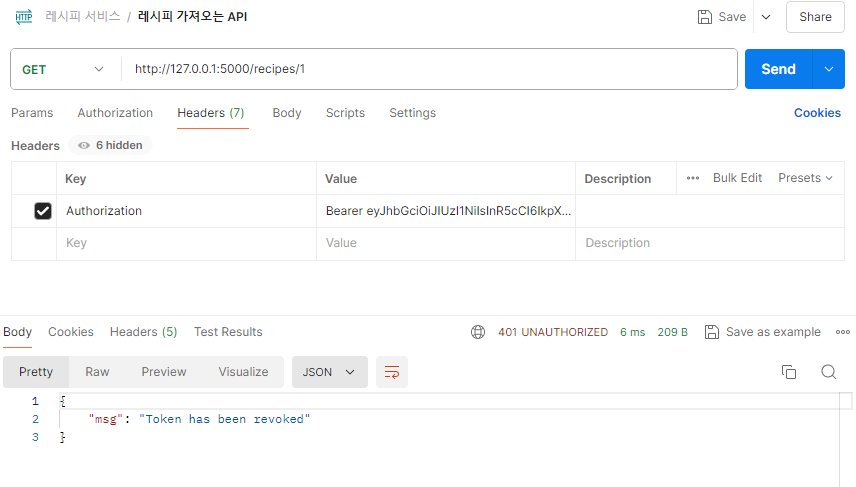Open the Settings tab
Screen dimensions: 856x487
pos(413,113)
